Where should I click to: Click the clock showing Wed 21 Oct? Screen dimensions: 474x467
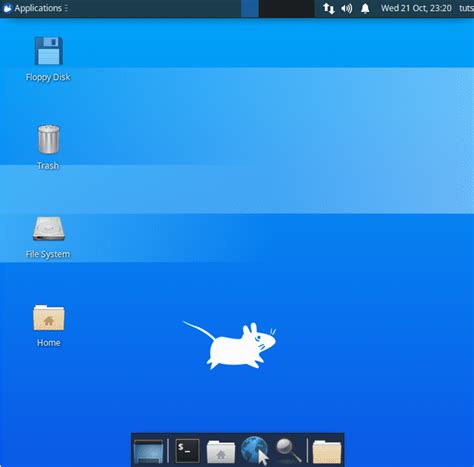click(x=416, y=8)
